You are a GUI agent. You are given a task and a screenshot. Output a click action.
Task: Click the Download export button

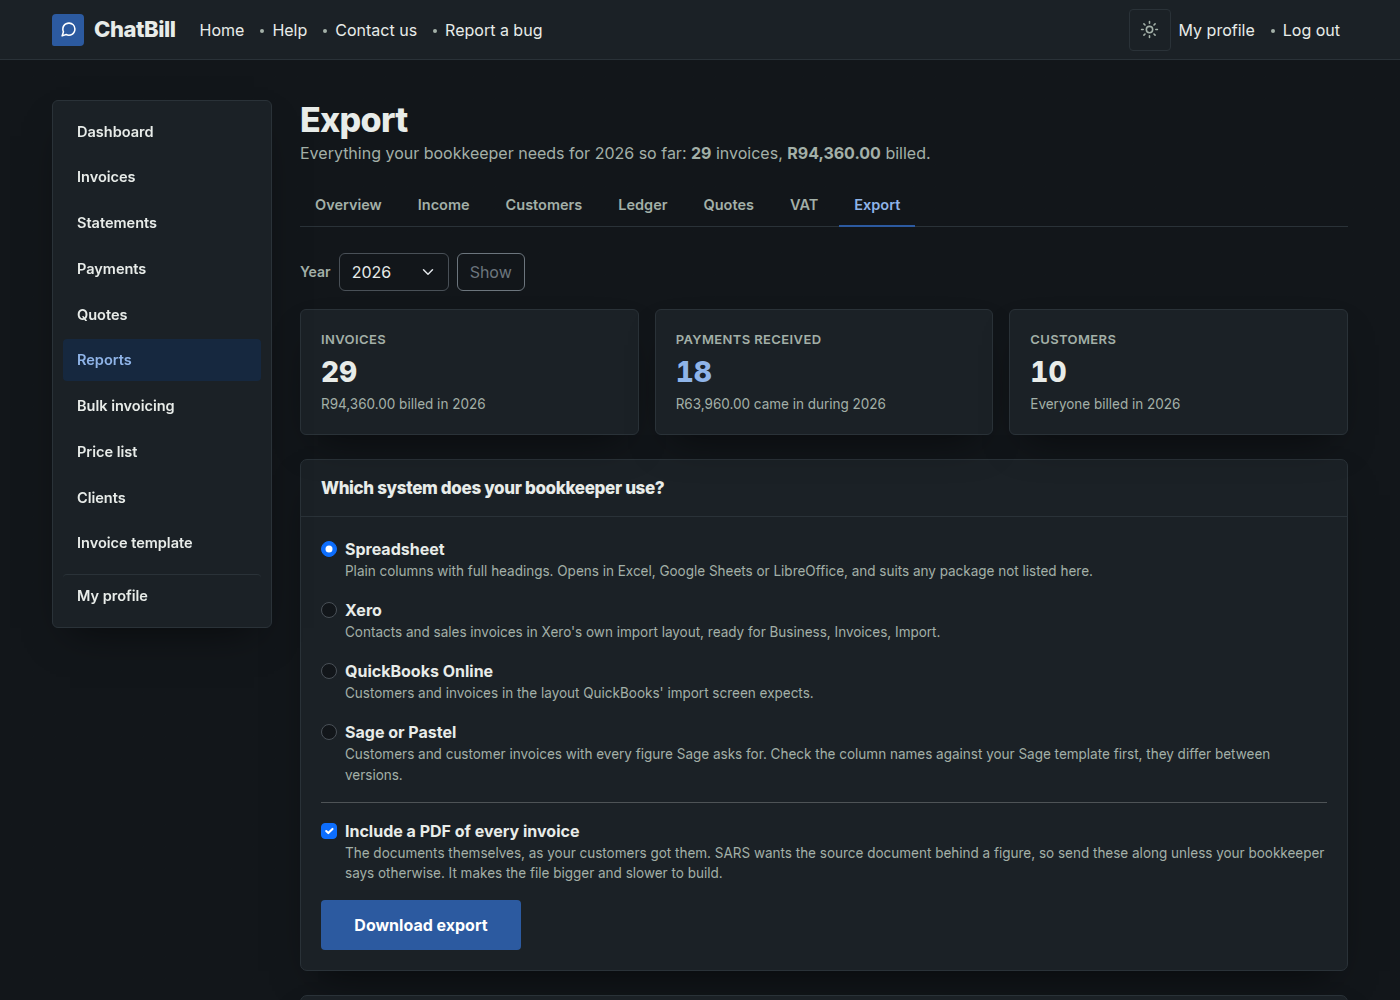coord(421,925)
